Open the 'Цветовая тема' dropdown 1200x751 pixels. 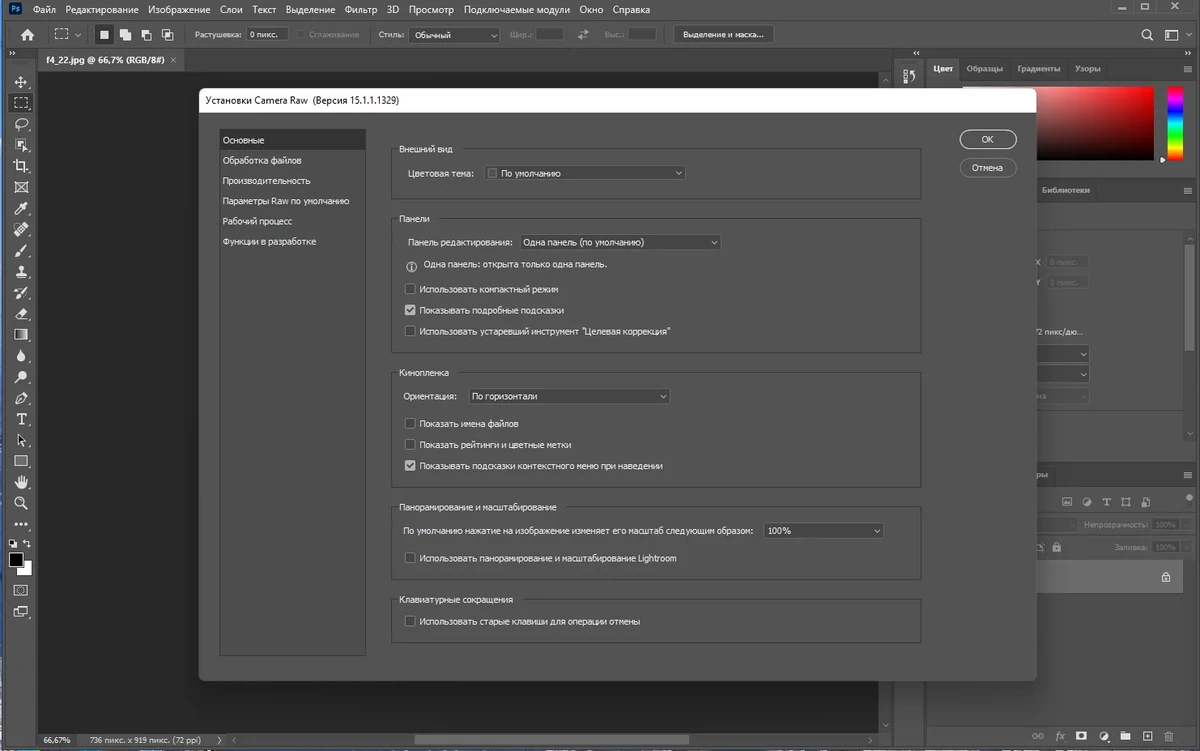click(x=584, y=173)
